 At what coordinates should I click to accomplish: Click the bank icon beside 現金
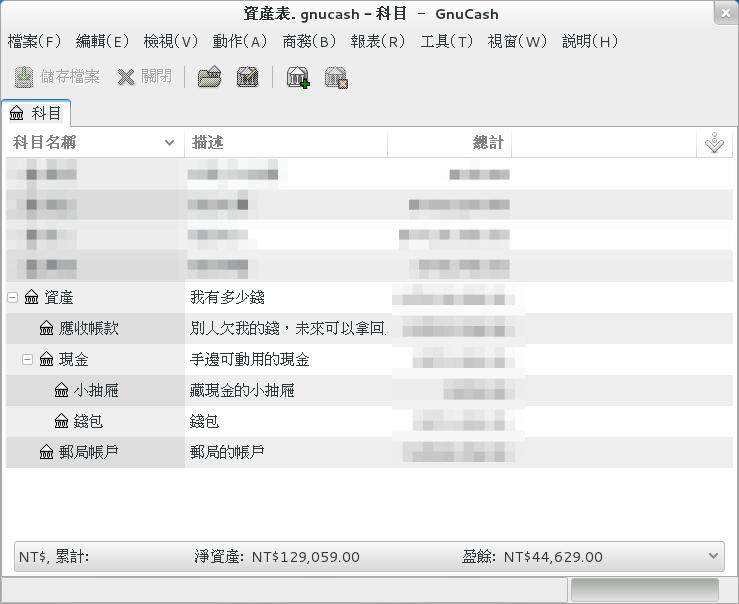click(46, 359)
